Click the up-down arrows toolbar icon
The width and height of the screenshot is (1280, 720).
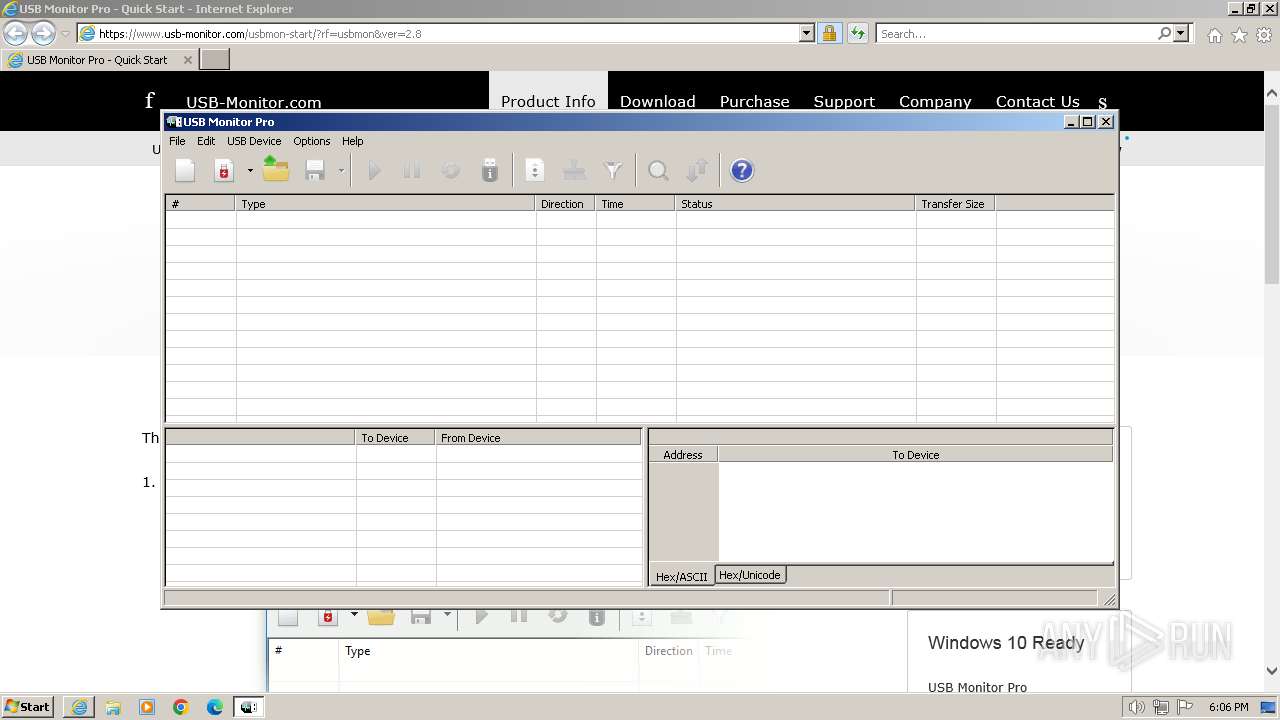coord(697,171)
